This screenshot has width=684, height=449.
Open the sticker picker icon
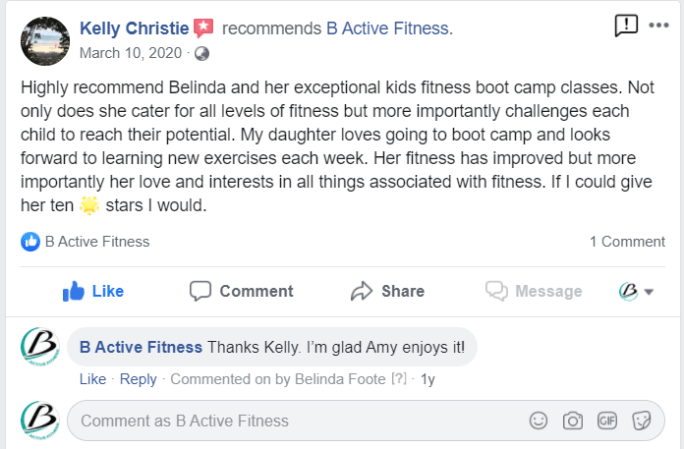(x=642, y=421)
